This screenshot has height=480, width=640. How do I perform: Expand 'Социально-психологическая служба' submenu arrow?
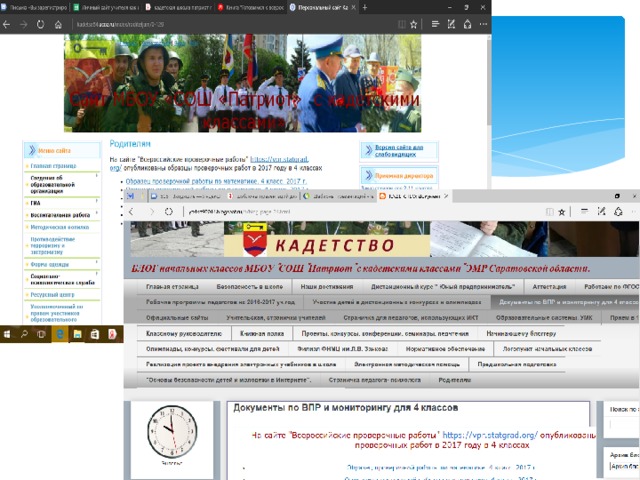pyautogui.click(x=97, y=274)
